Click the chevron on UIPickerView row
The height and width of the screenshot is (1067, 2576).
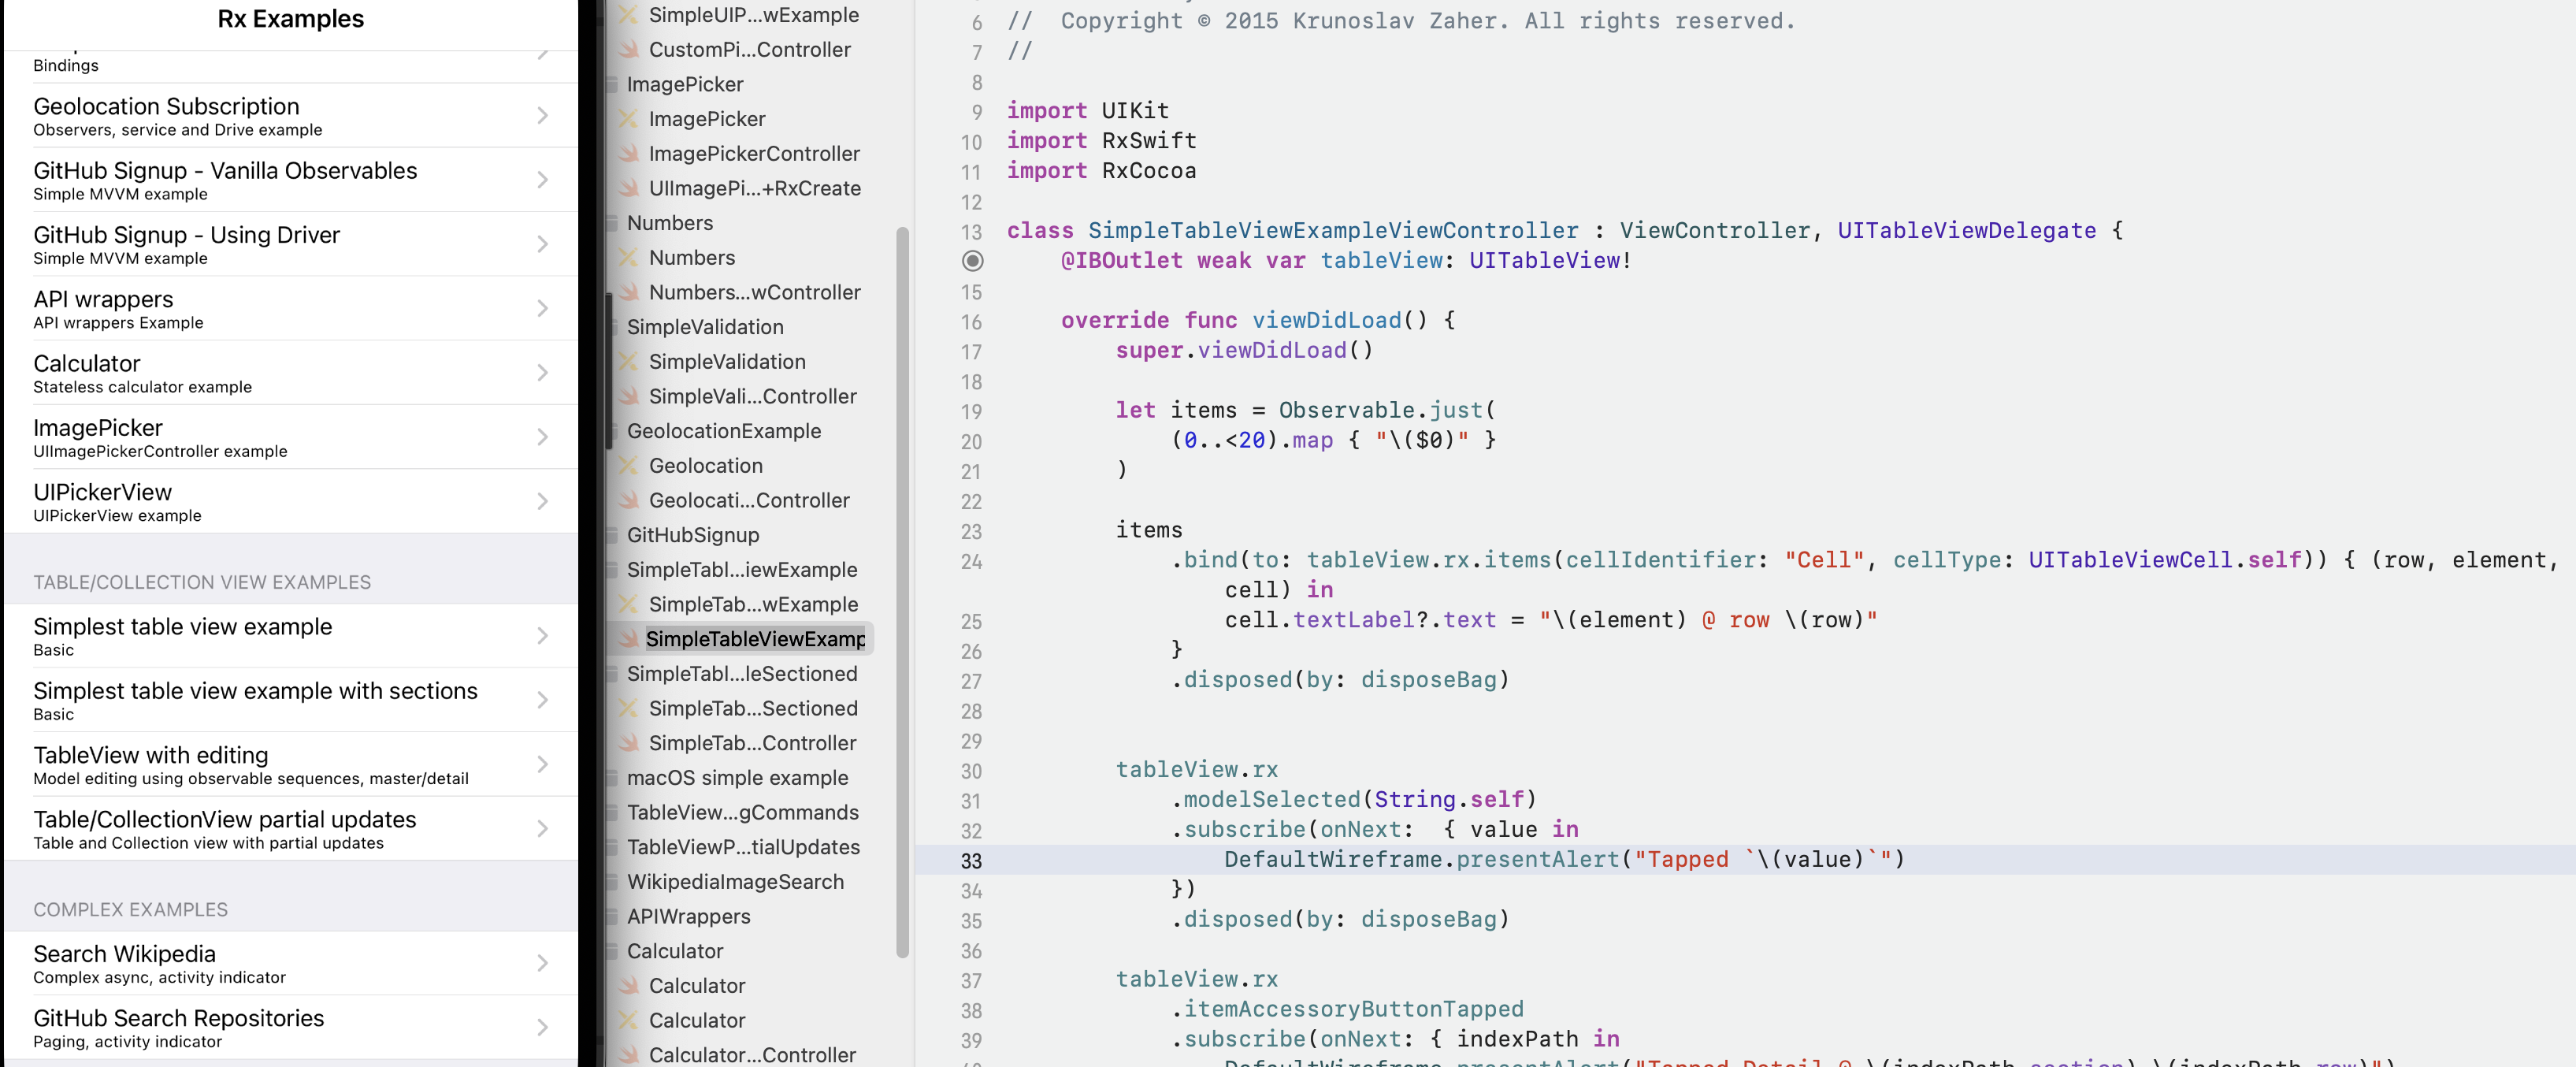click(542, 501)
